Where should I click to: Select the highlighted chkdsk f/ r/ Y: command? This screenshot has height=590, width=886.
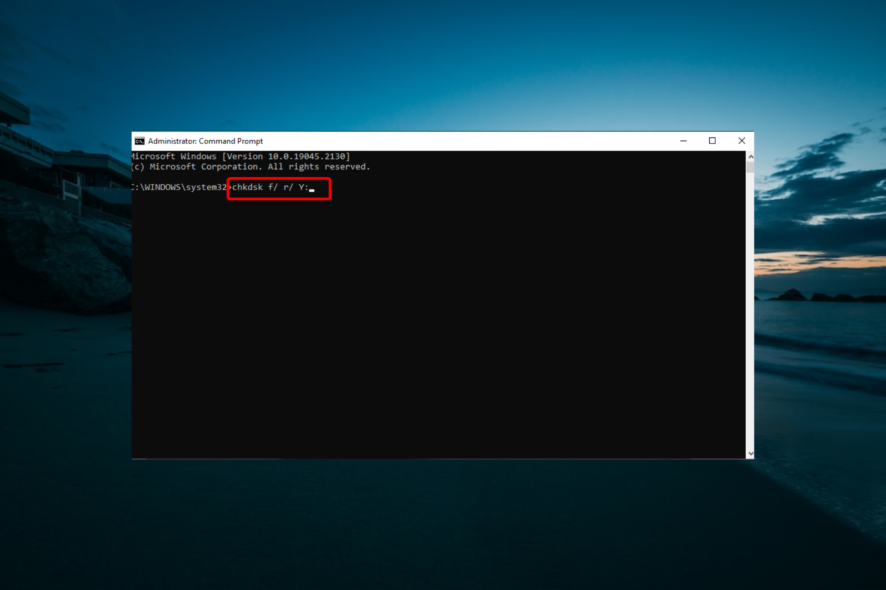(x=278, y=189)
